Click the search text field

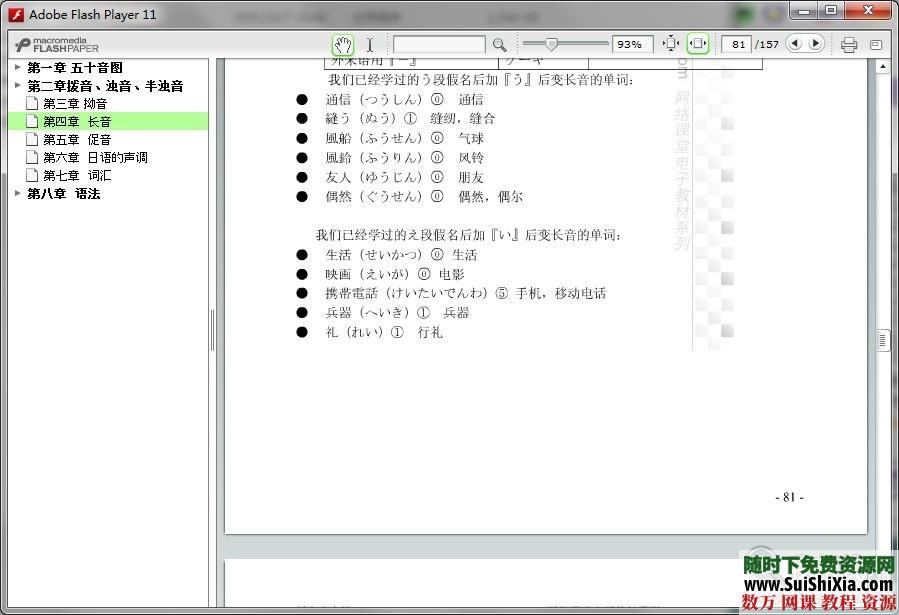438,44
